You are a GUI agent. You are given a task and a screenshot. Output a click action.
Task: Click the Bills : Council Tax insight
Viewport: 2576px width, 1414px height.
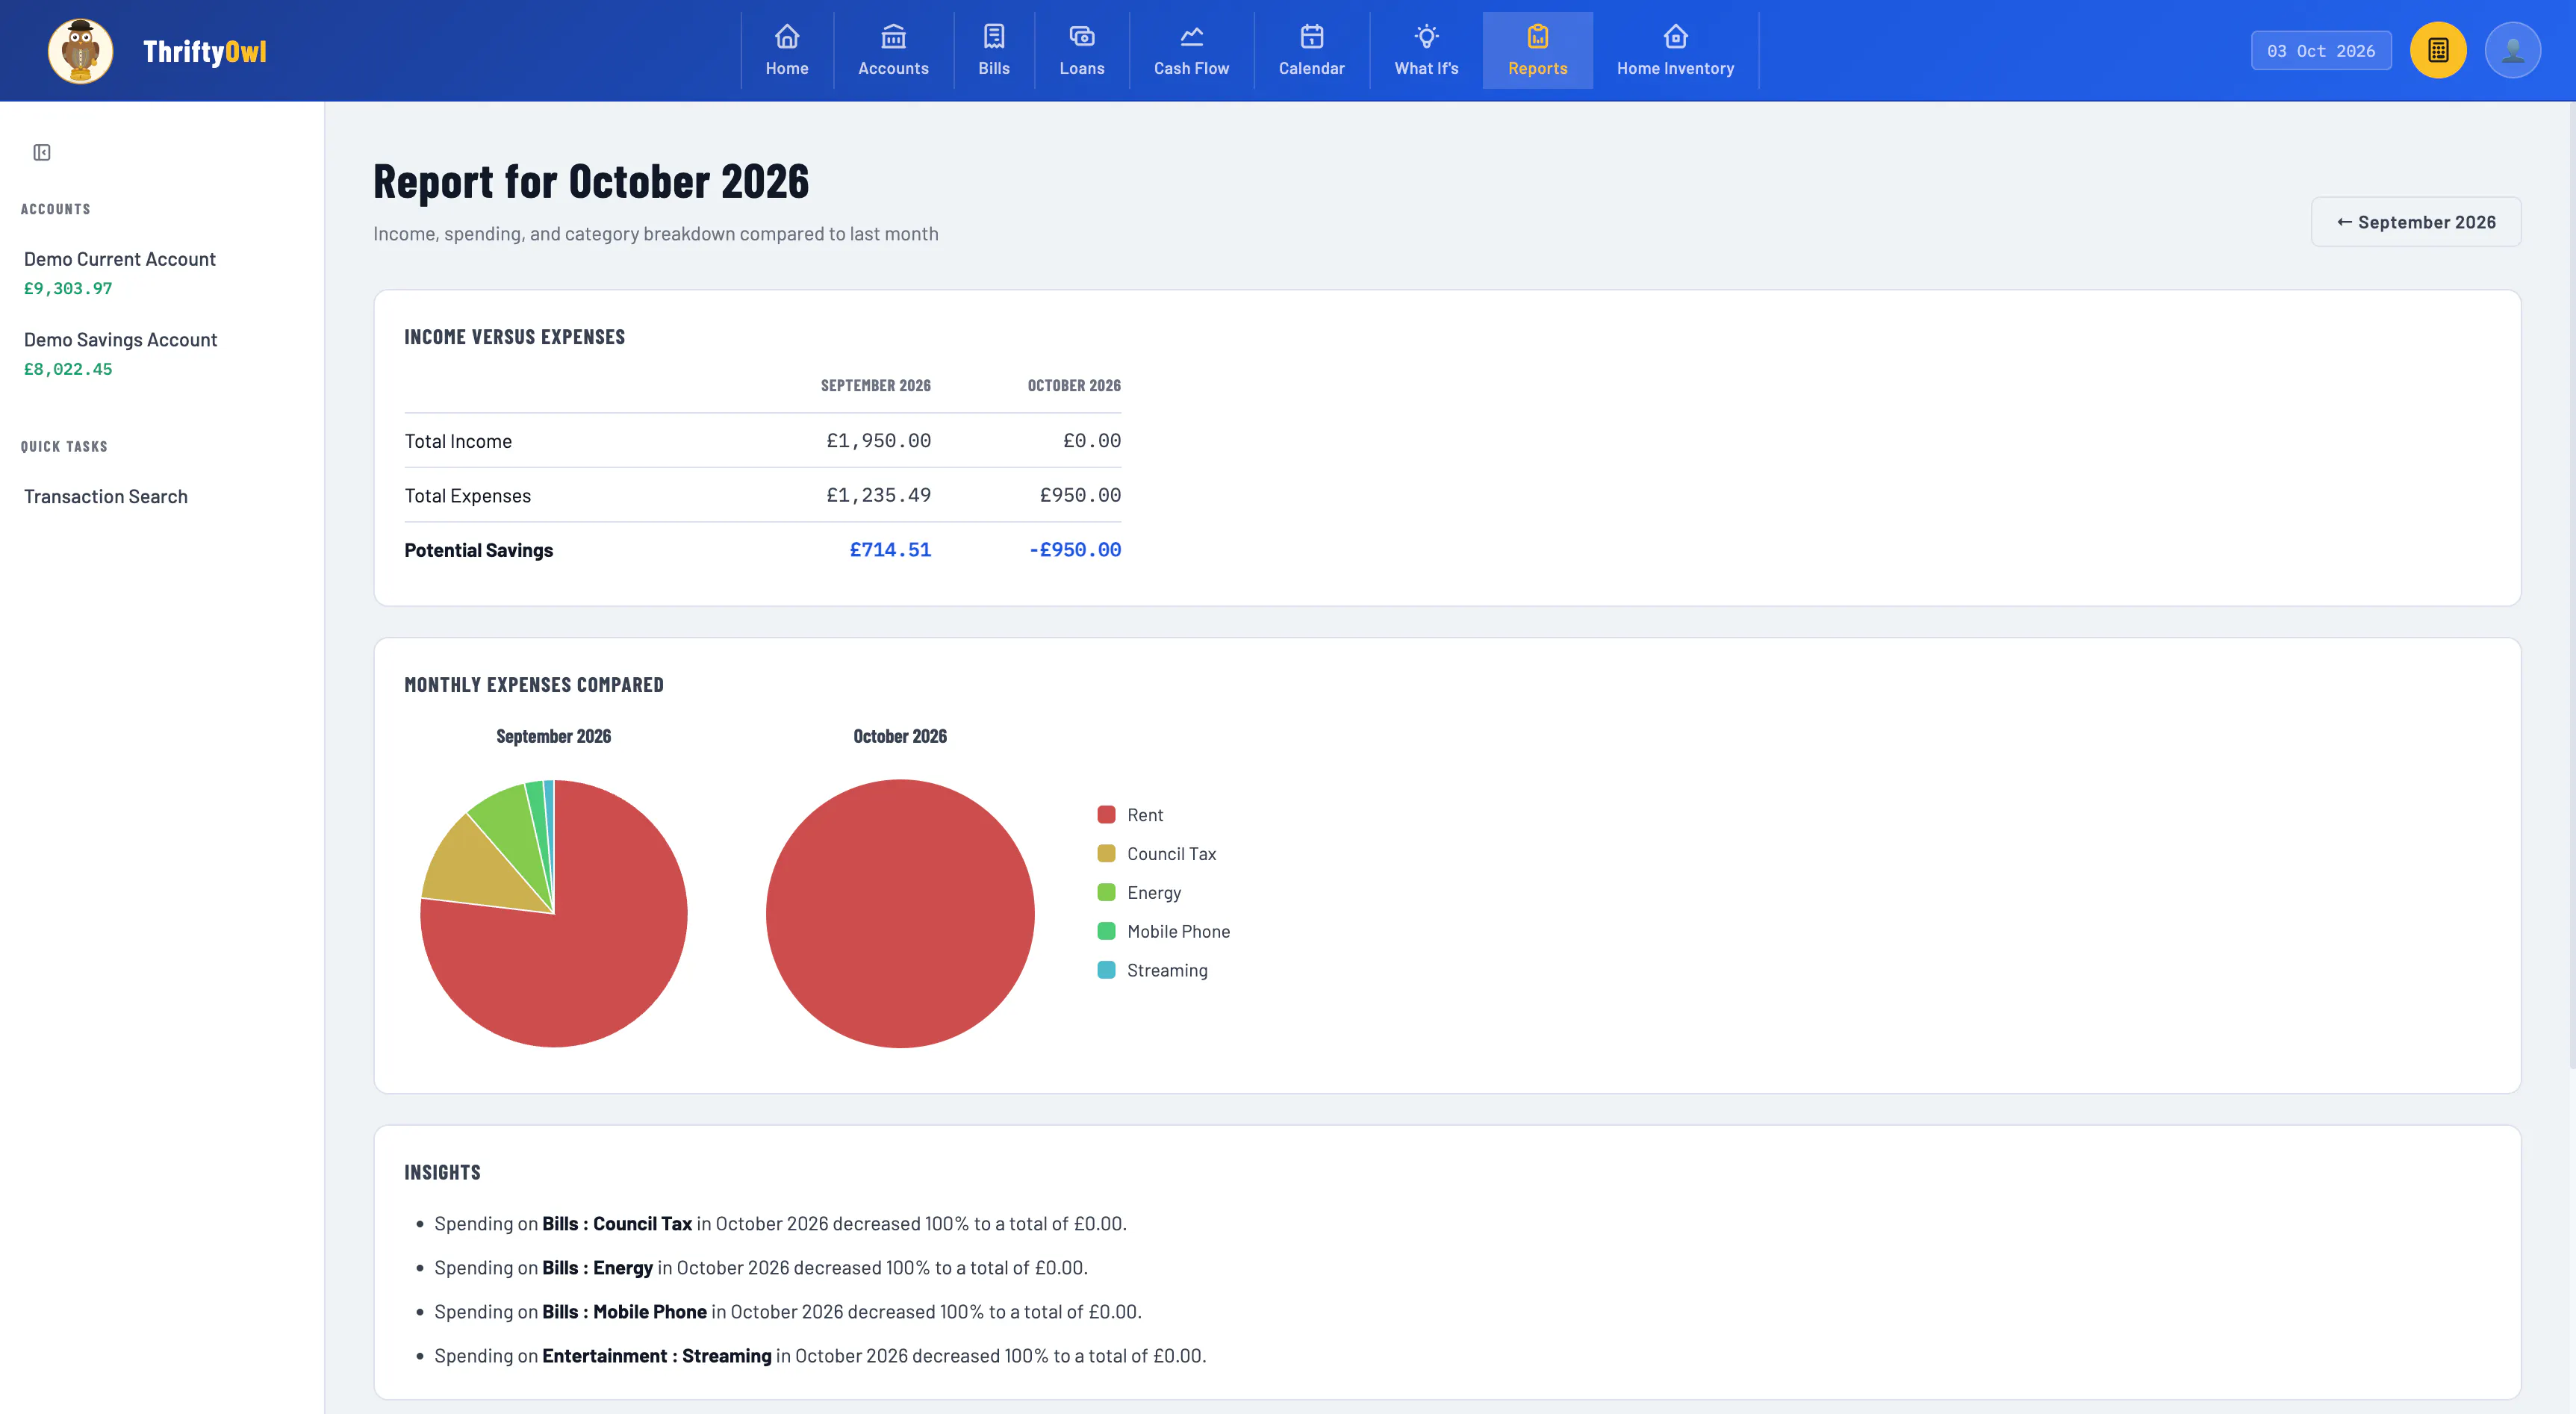point(780,1224)
